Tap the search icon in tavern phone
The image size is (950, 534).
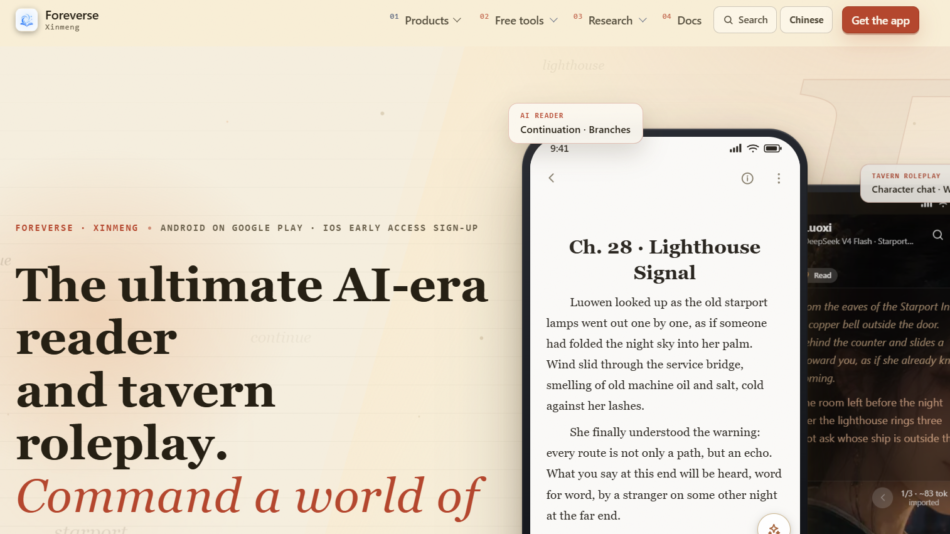click(937, 235)
